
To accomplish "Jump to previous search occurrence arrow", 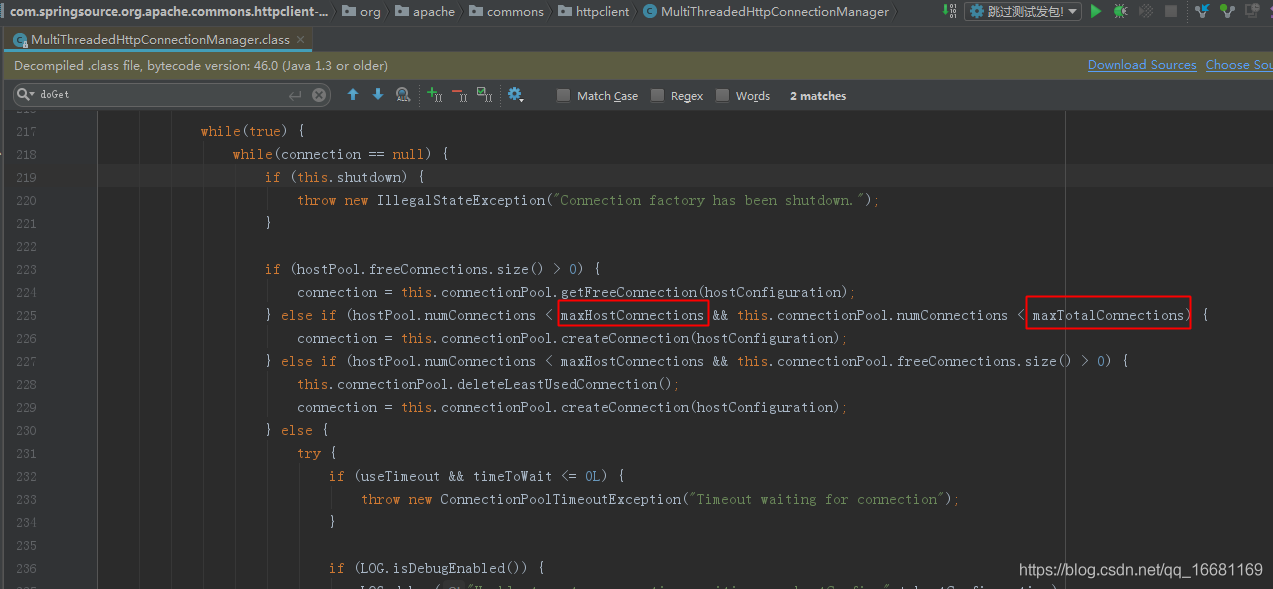I will click(353, 95).
